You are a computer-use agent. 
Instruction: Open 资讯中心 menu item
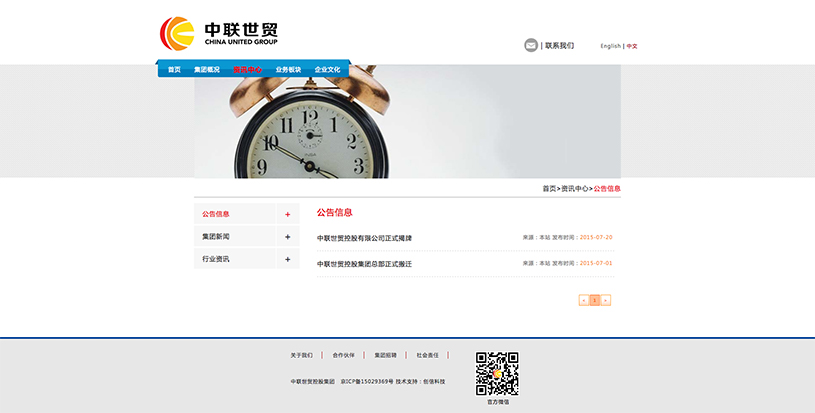(247, 70)
